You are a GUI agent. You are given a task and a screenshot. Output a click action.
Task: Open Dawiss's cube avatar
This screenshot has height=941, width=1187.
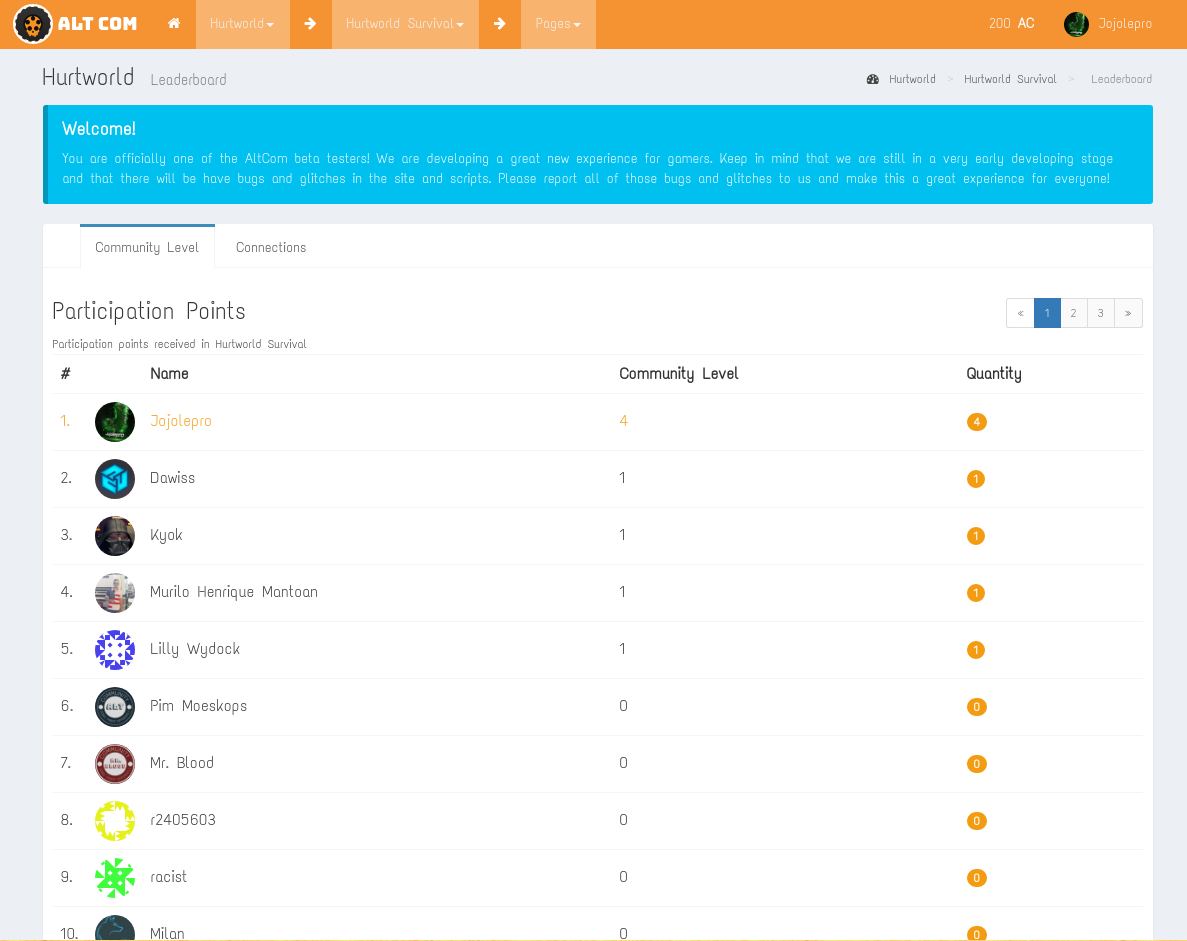115,479
